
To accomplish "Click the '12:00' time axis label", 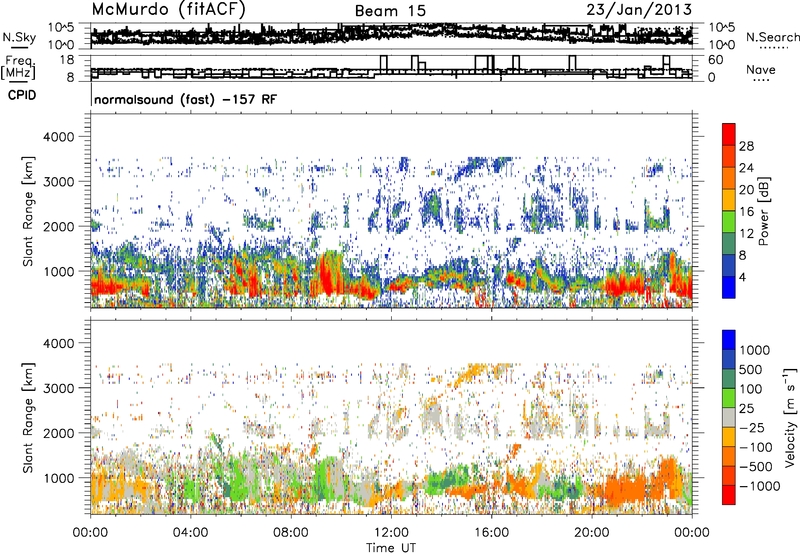I will click(x=391, y=533).
